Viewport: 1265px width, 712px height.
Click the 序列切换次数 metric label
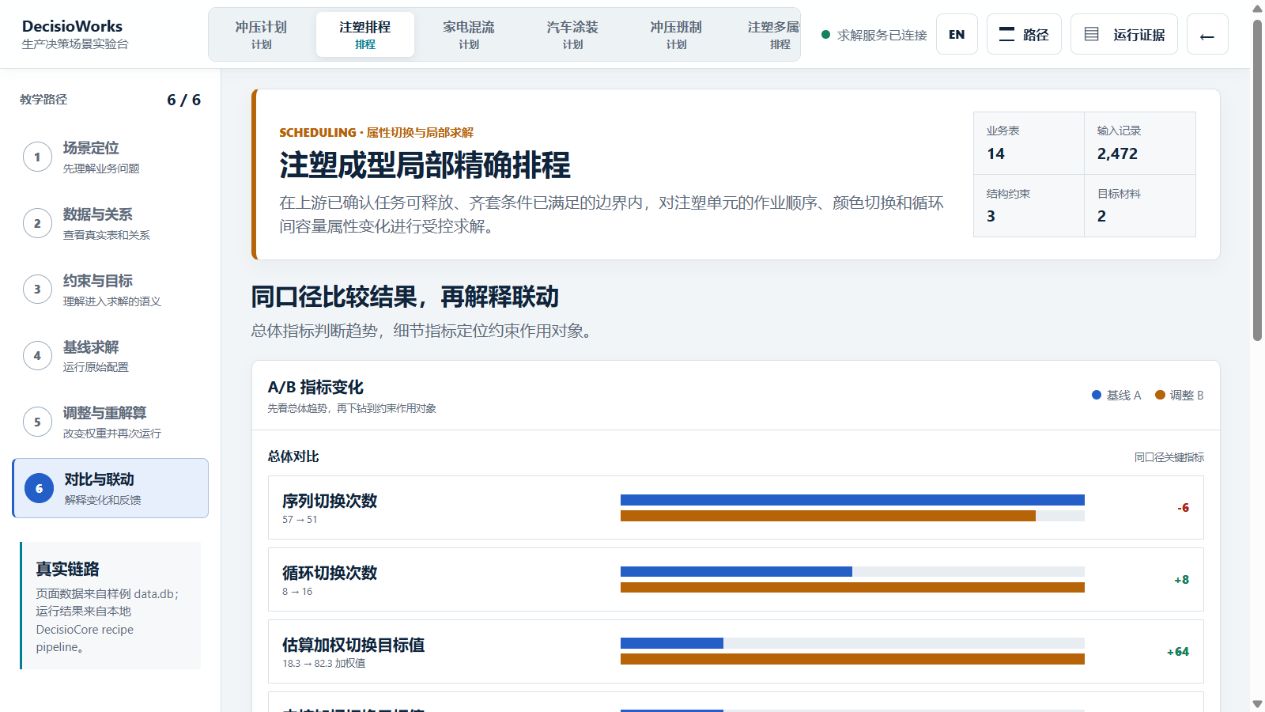(x=330, y=501)
